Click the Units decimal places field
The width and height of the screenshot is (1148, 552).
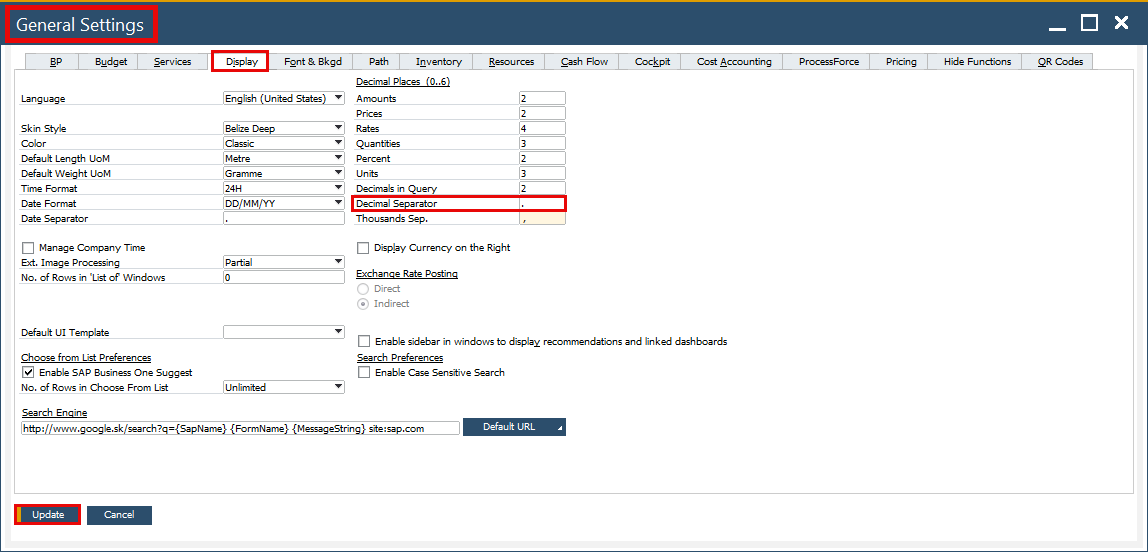[x=542, y=174]
